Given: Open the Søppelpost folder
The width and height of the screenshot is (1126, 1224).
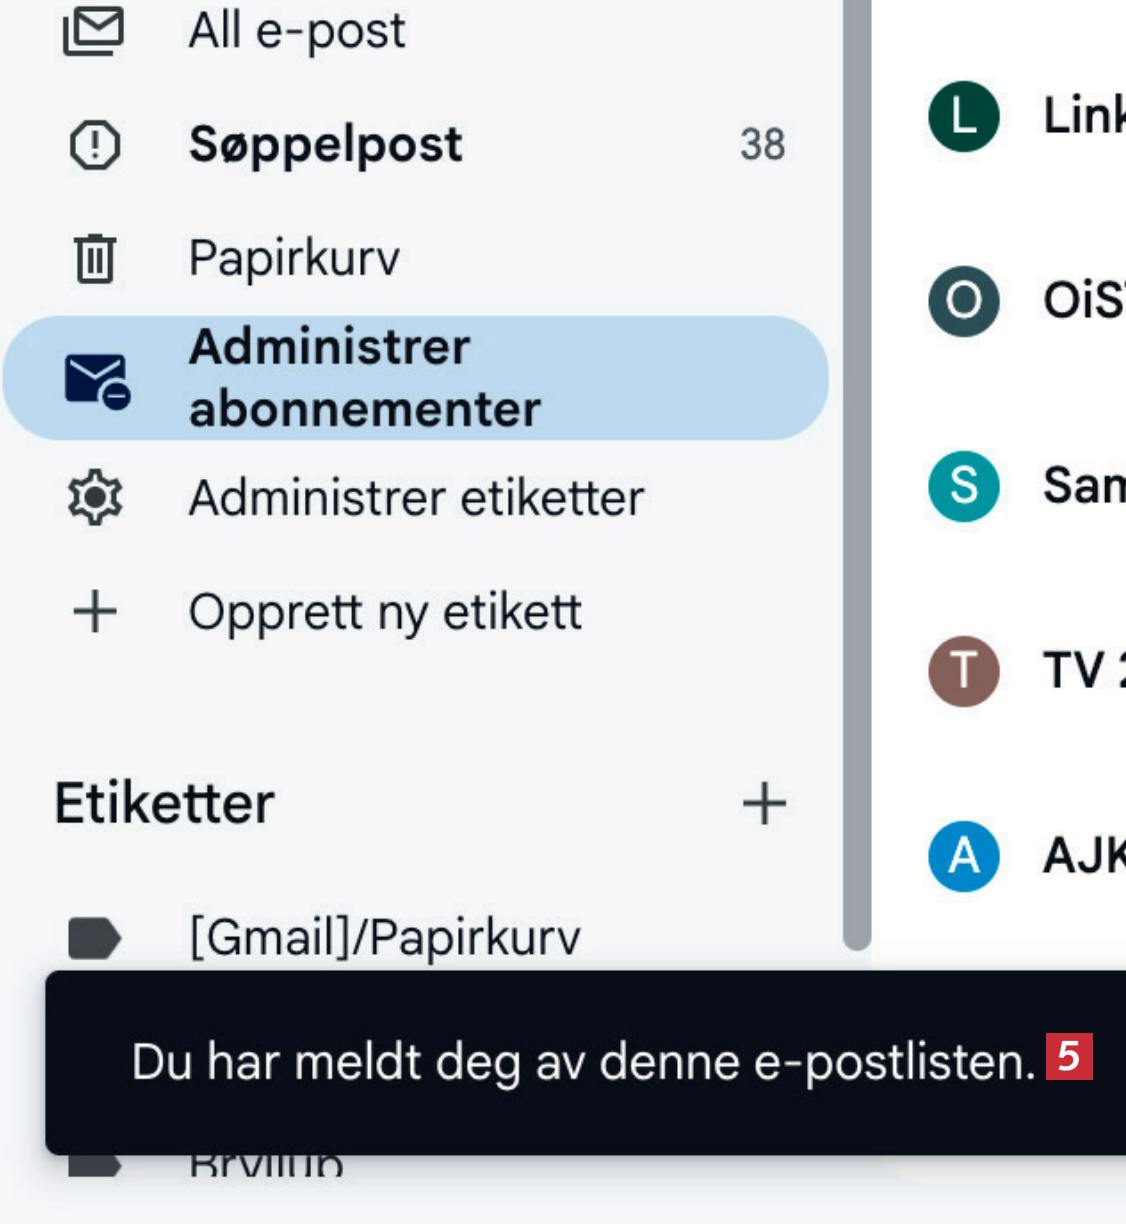Looking at the screenshot, I should tap(325, 145).
